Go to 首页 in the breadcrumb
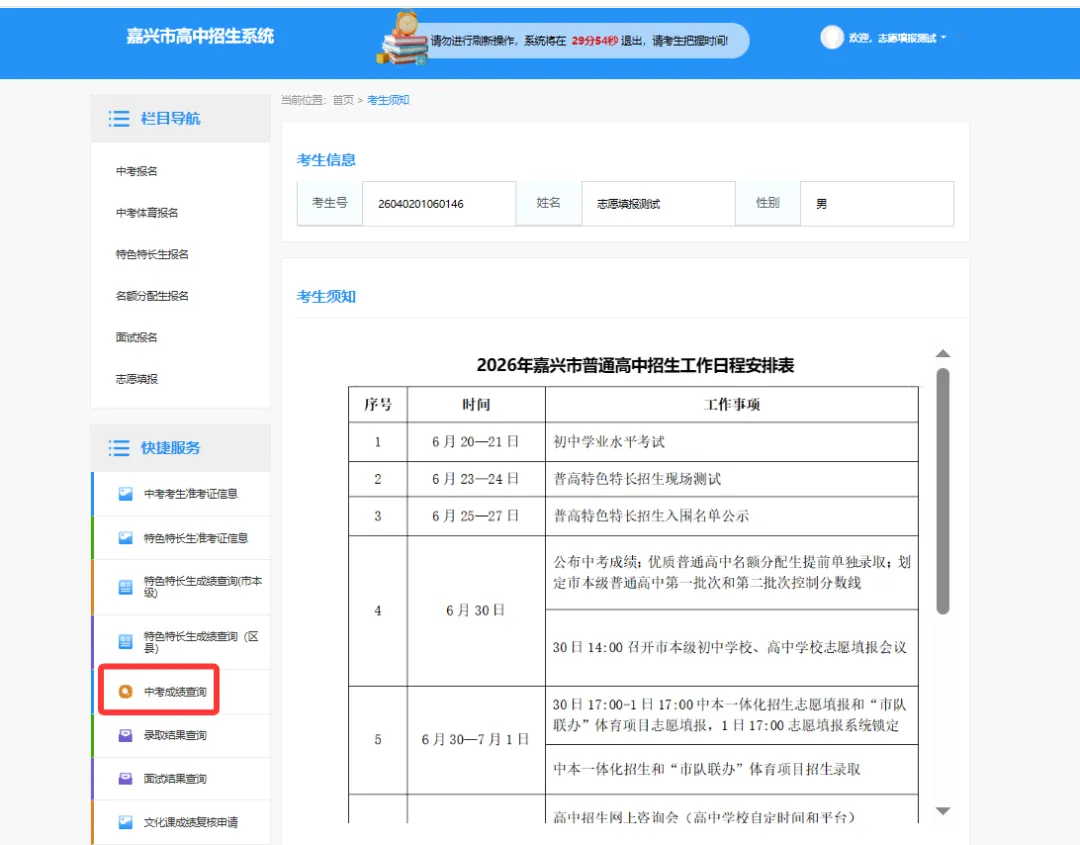Image resolution: width=1080 pixels, height=845 pixels. point(343,101)
